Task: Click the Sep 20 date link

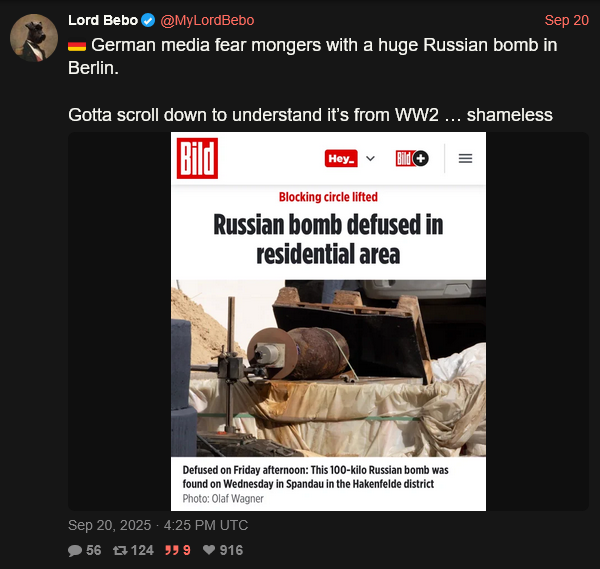Action: (x=566, y=20)
